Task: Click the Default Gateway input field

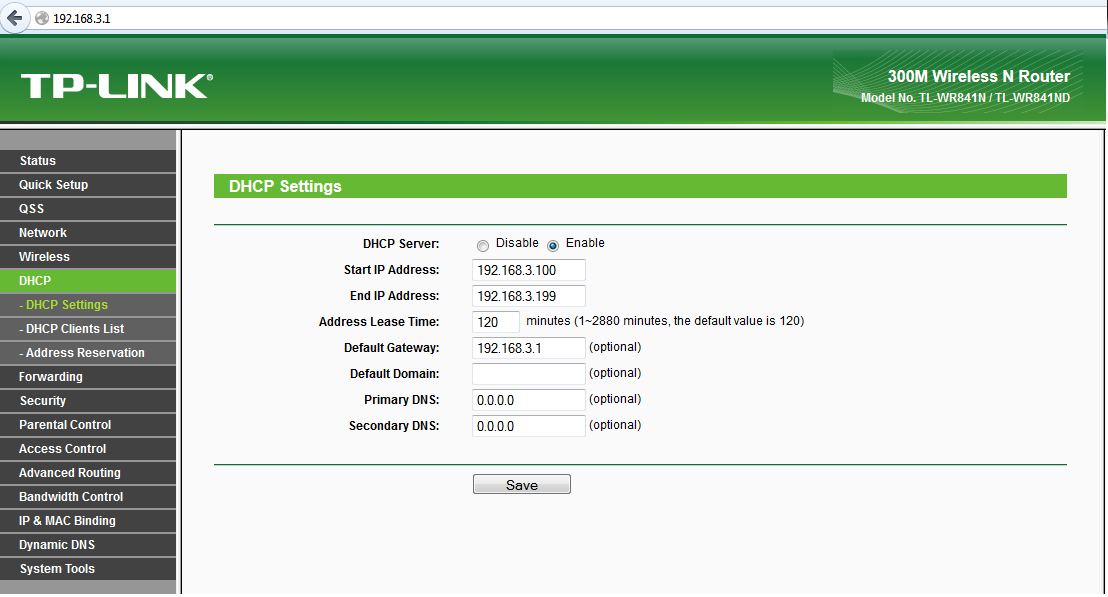Action: [529, 348]
